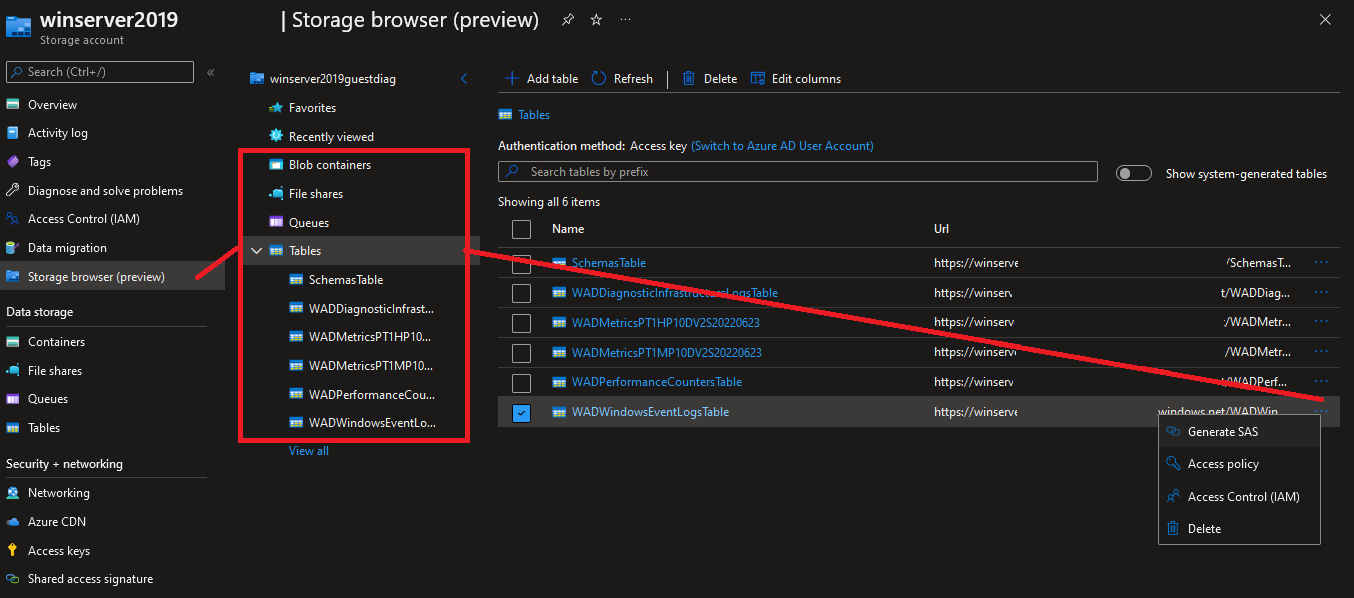Viewport: 1354px width, 598px height.
Task: Open ellipsis menu for SchemasTable row
Action: [1321, 263]
